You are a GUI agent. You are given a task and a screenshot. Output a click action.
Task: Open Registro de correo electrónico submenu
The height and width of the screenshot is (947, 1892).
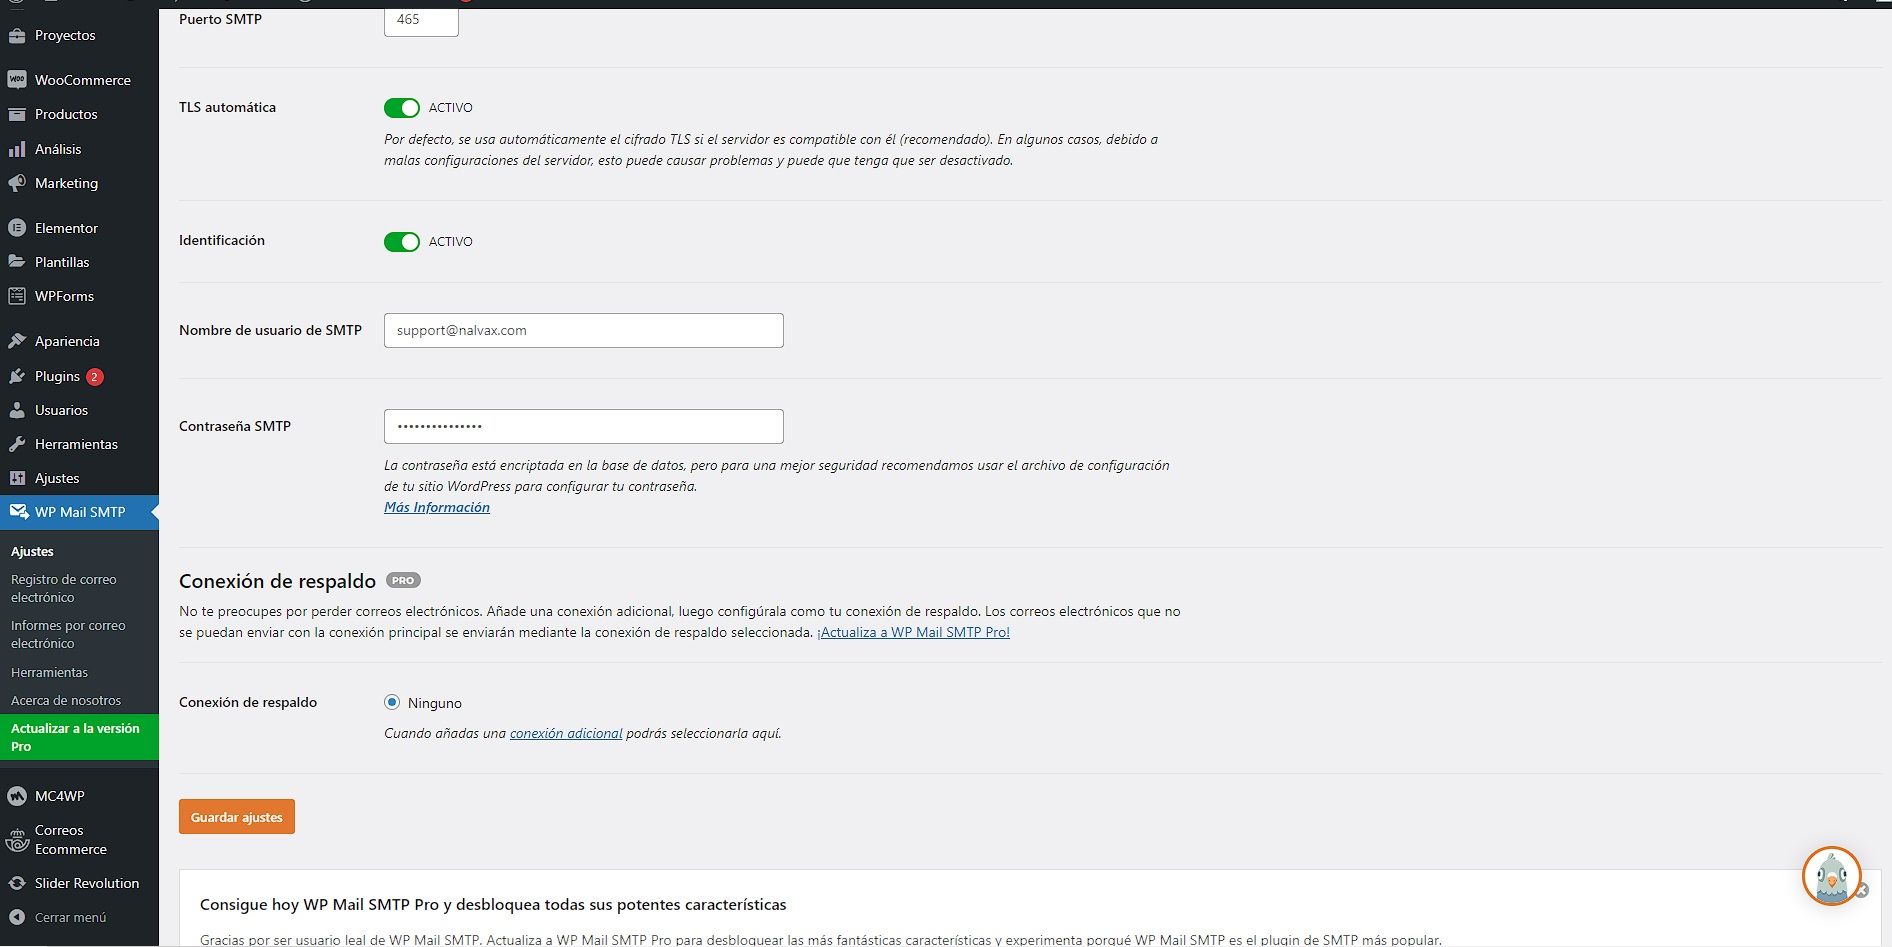[x=64, y=588]
